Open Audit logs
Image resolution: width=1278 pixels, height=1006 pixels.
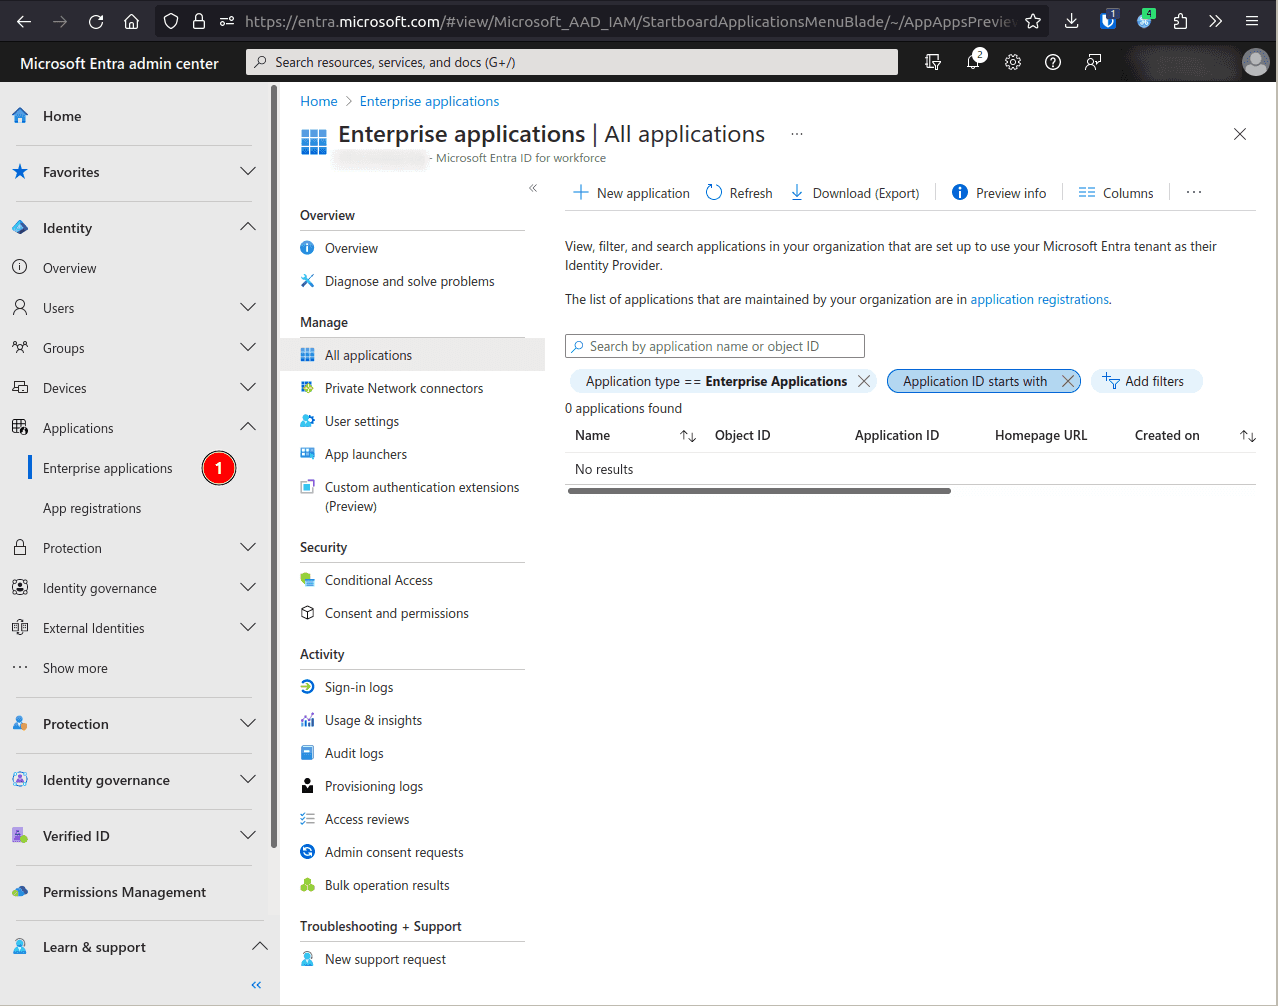tap(354, 753)
